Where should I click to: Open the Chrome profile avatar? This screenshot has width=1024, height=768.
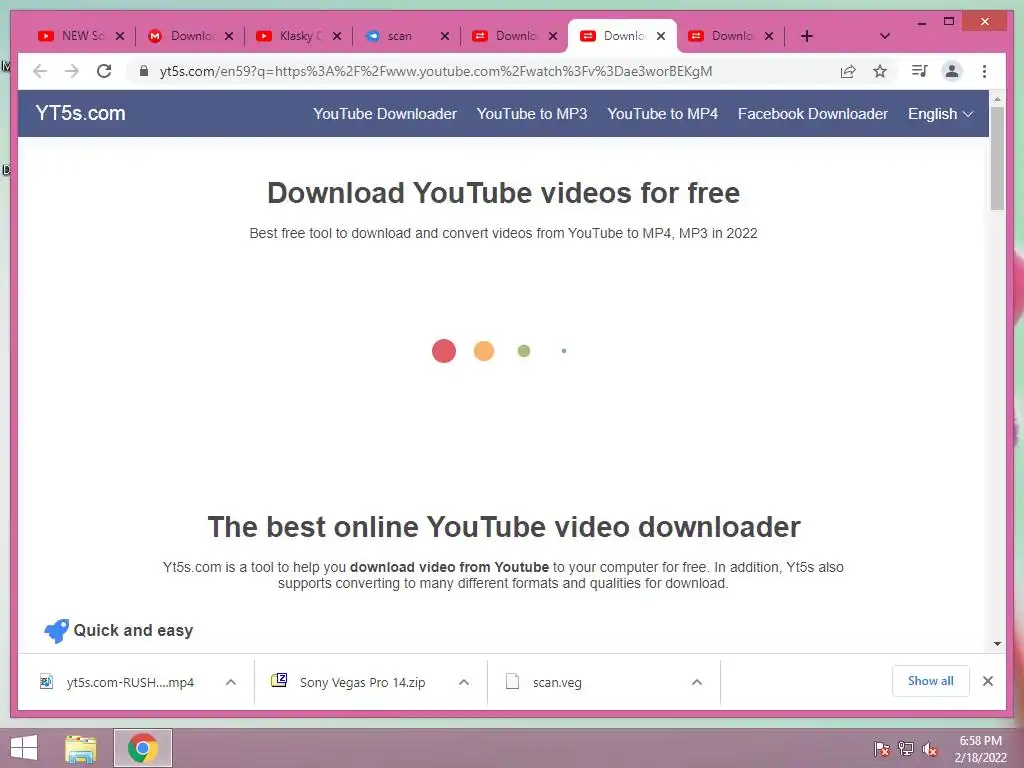click(952, 71)
